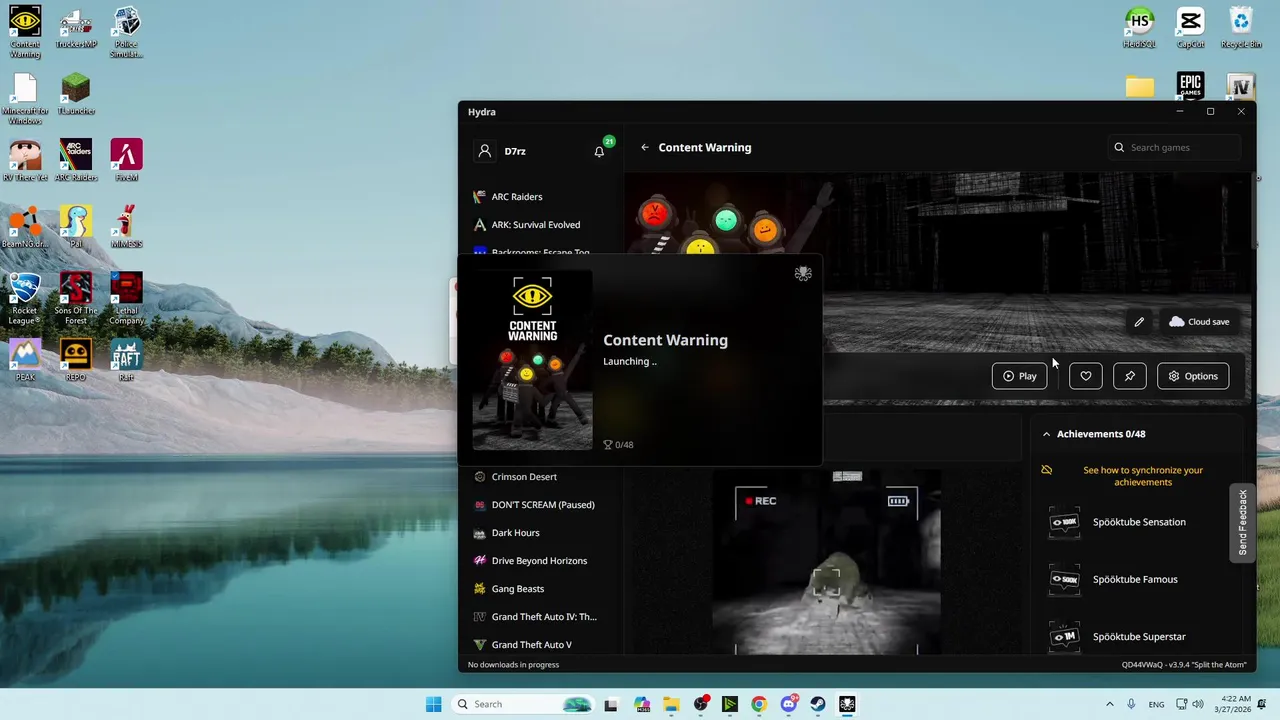Click the Content Warning cover art in launch popup
The height and width of the screenshot is (720, 1280).
coord(532,360)
